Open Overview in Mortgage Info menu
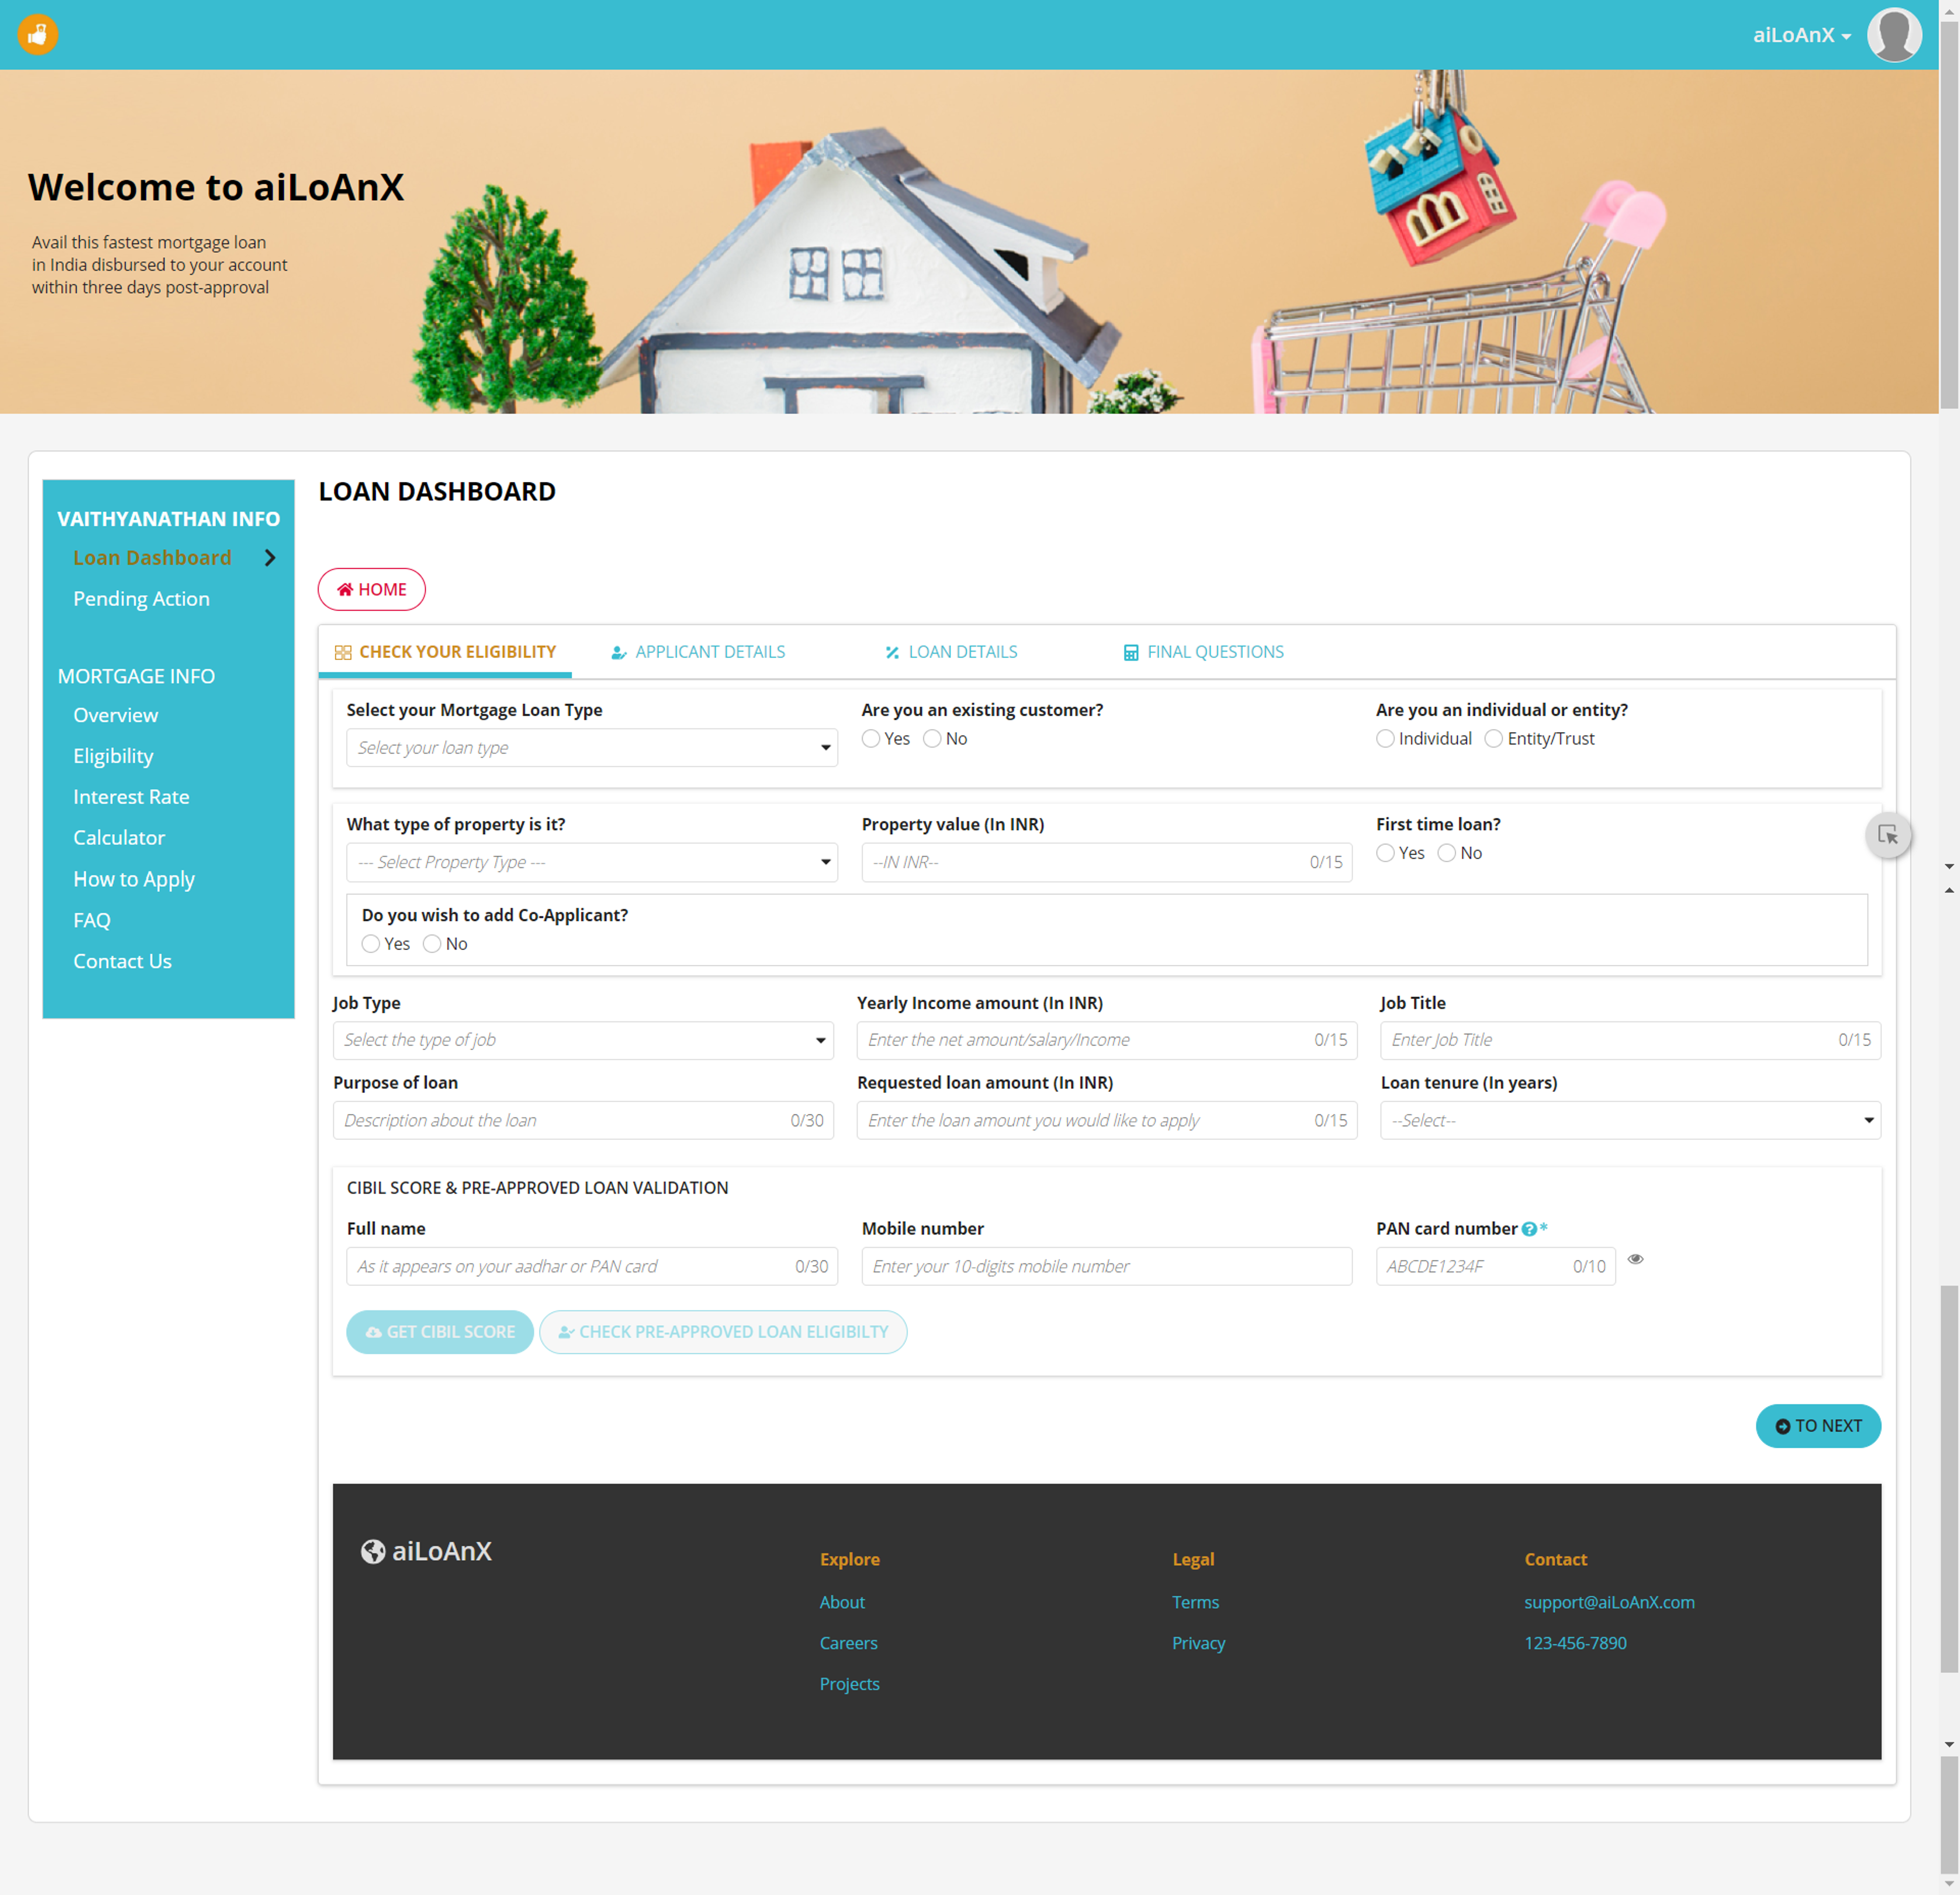 (115, 716)
